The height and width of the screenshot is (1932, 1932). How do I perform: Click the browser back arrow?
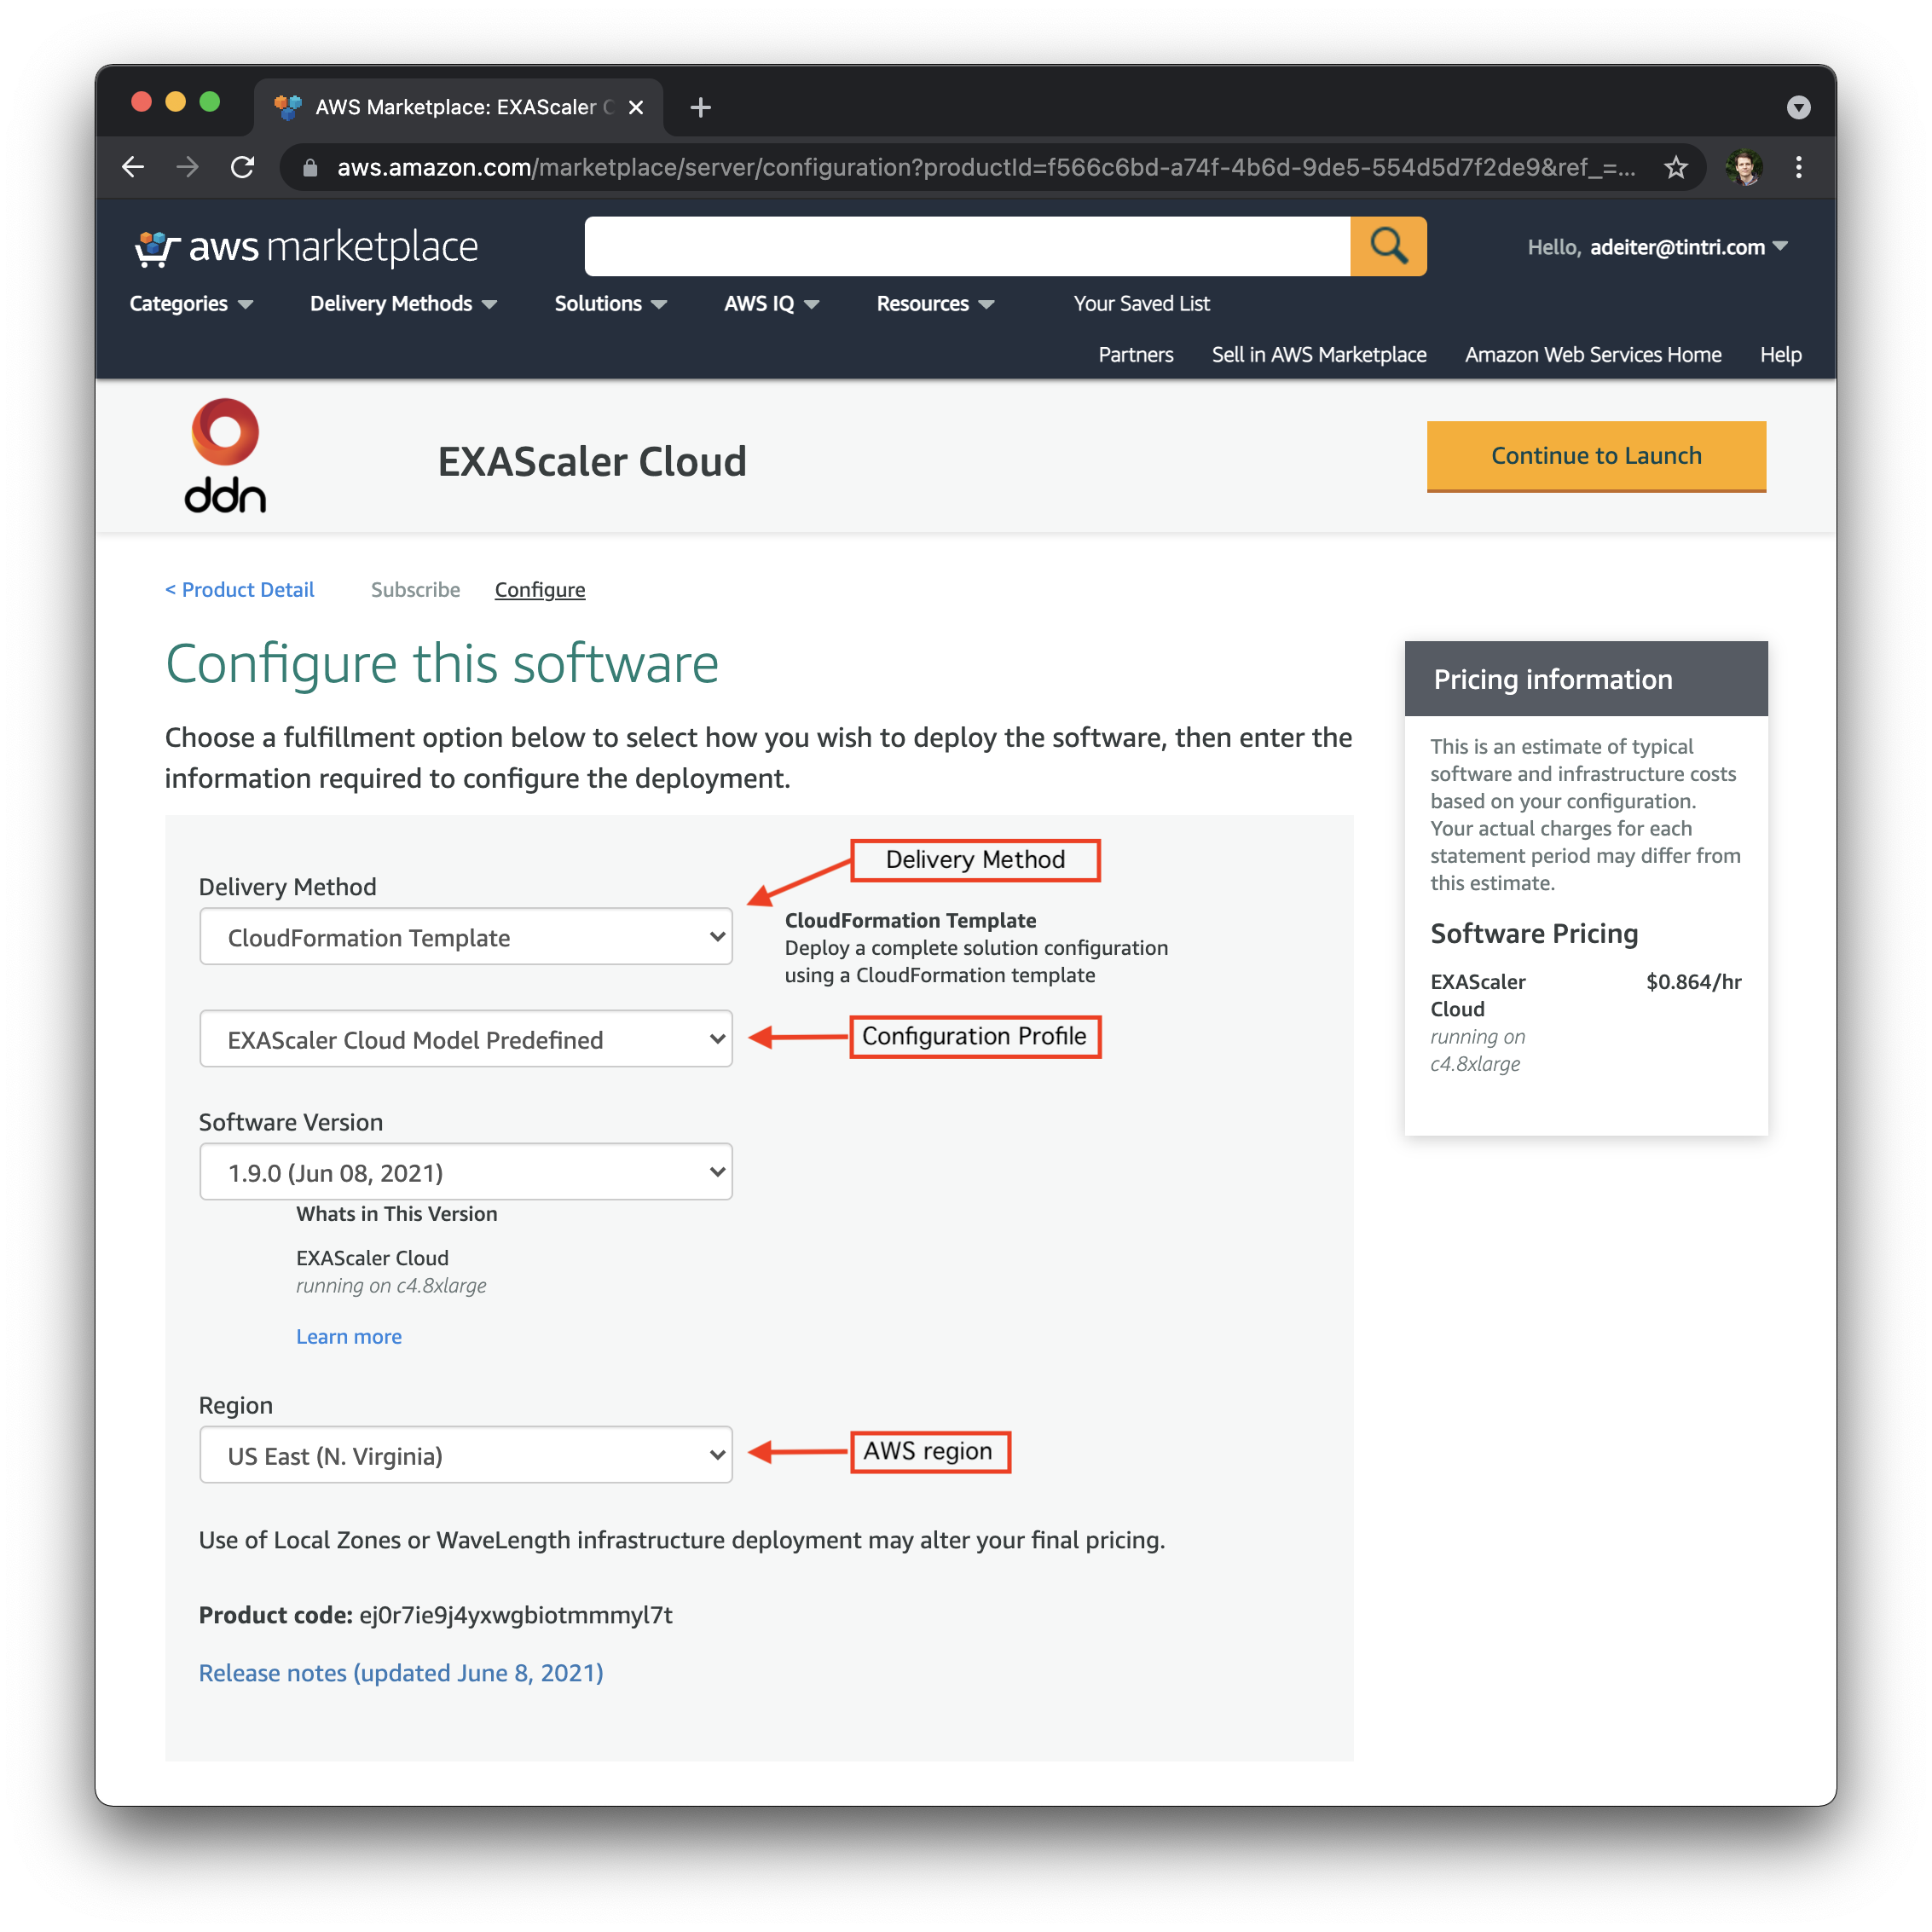pyautogui.click(x=133, y=167)
